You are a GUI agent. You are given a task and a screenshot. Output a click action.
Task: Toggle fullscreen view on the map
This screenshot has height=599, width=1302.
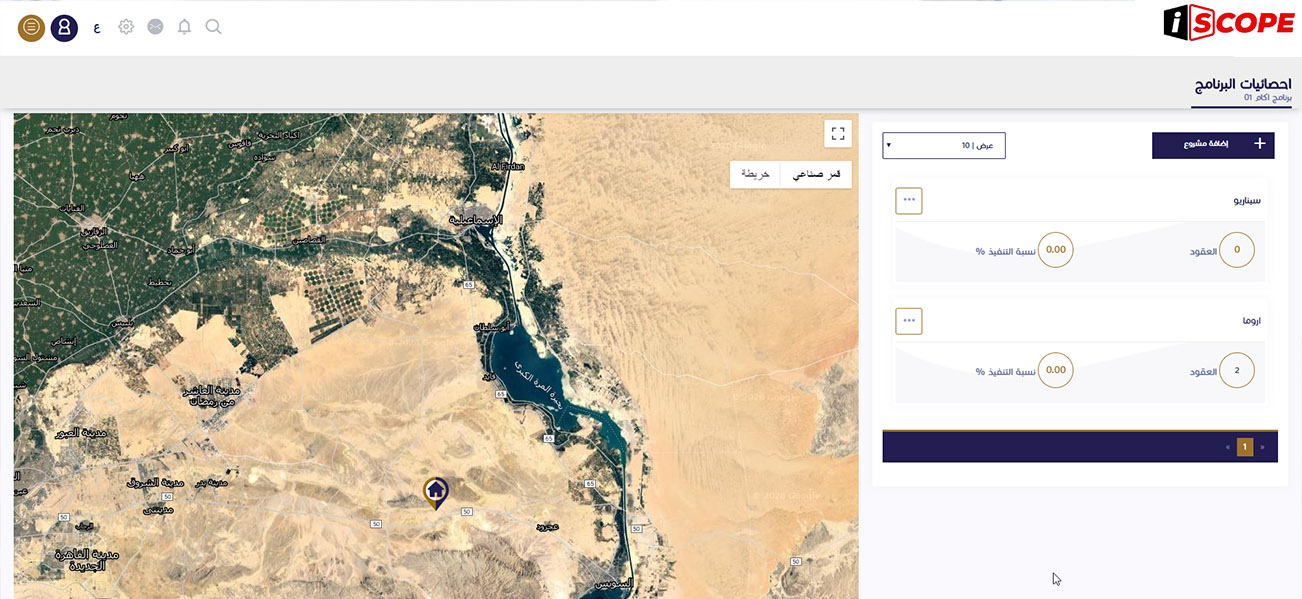coord(838,134)
